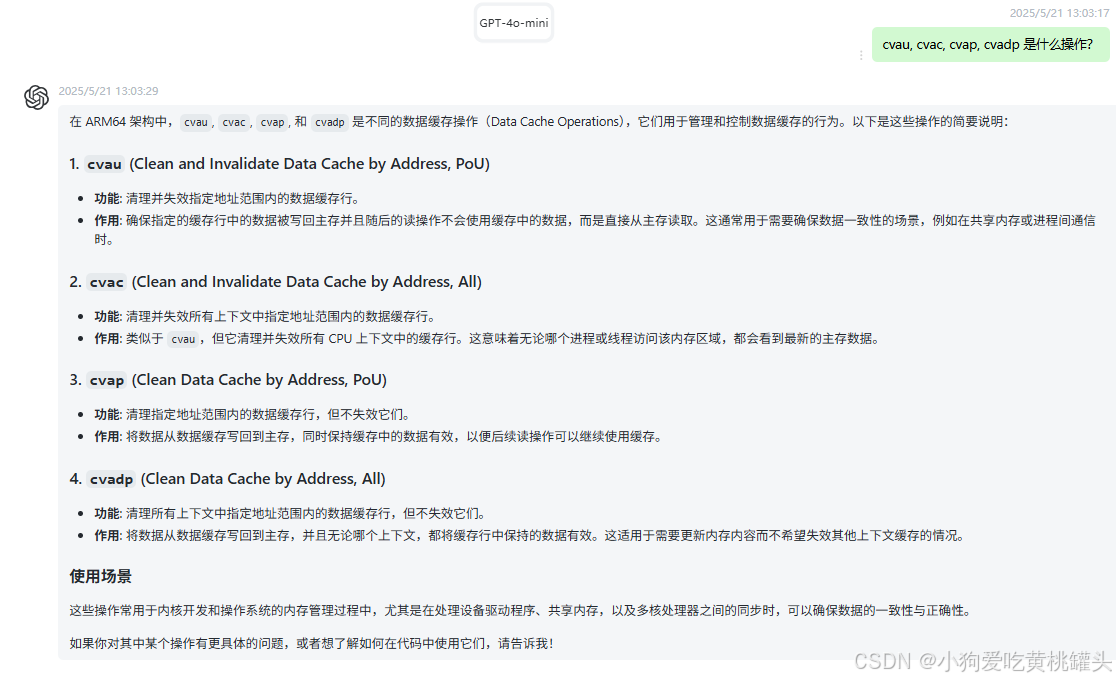The width and height of the screenshot is (1116, 681).
Task: Click the cvau badge inside the first paragraph
Action: click(196, 121)
